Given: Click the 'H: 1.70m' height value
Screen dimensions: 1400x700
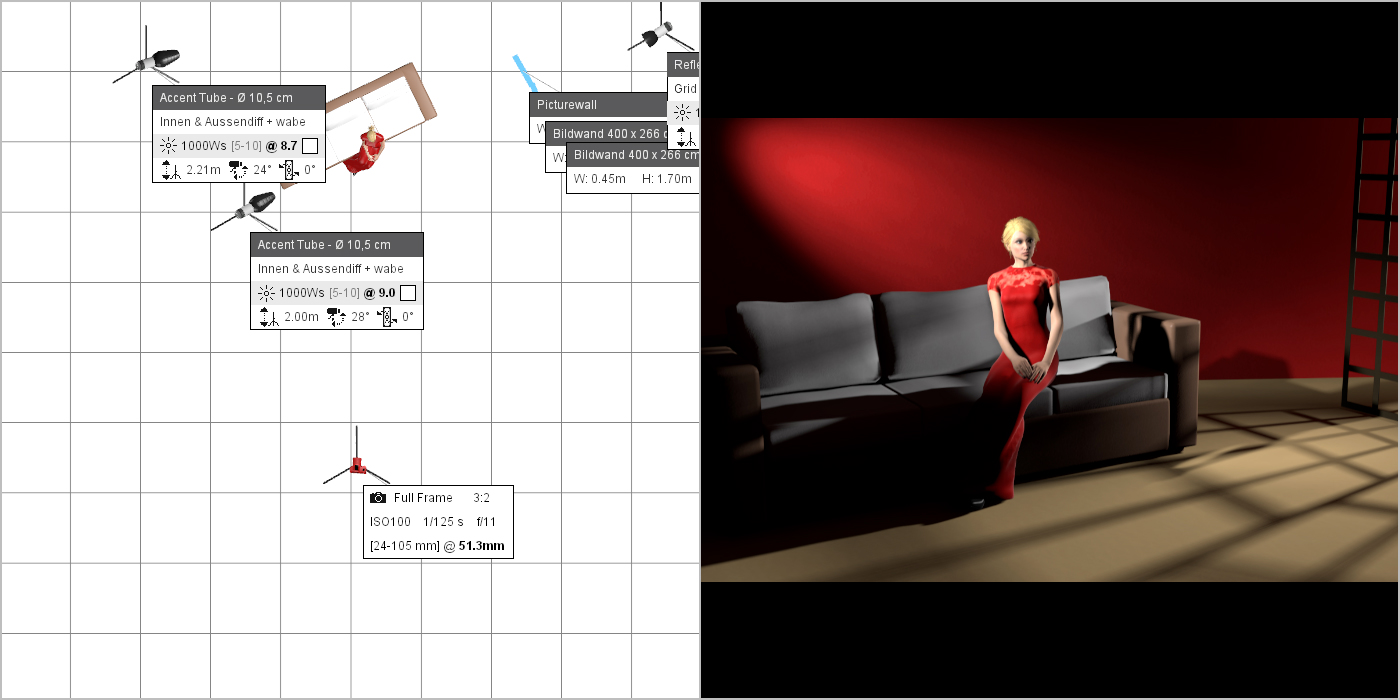Looking at the screenshot, I should click(x=667, y=180).
